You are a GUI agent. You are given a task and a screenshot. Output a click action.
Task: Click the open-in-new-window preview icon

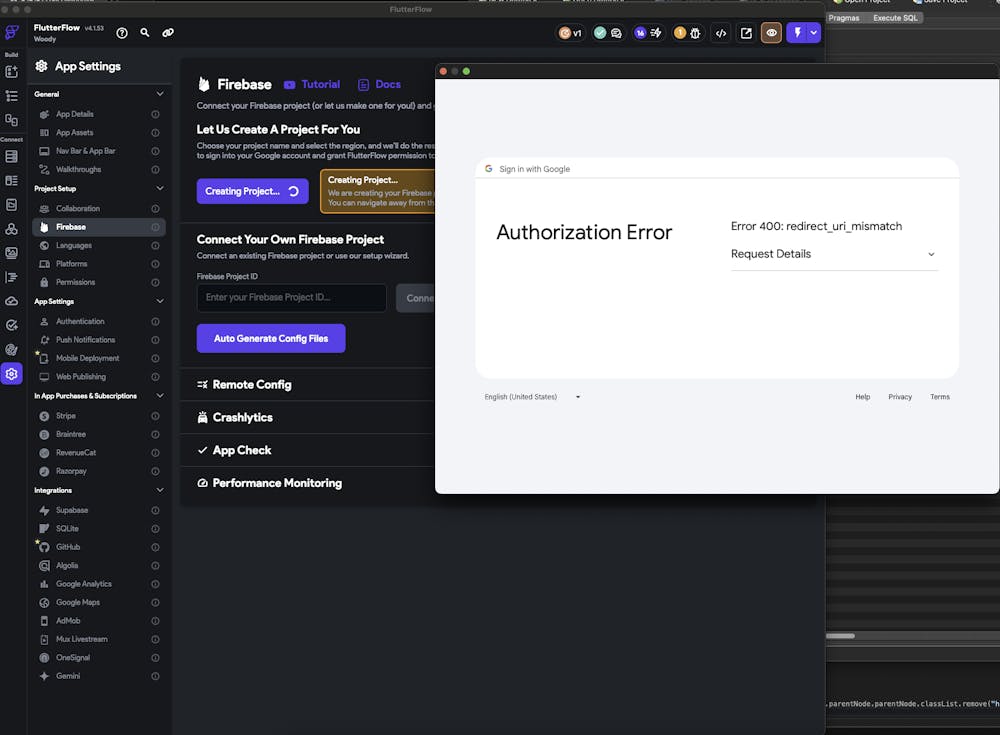pos(746,33)
